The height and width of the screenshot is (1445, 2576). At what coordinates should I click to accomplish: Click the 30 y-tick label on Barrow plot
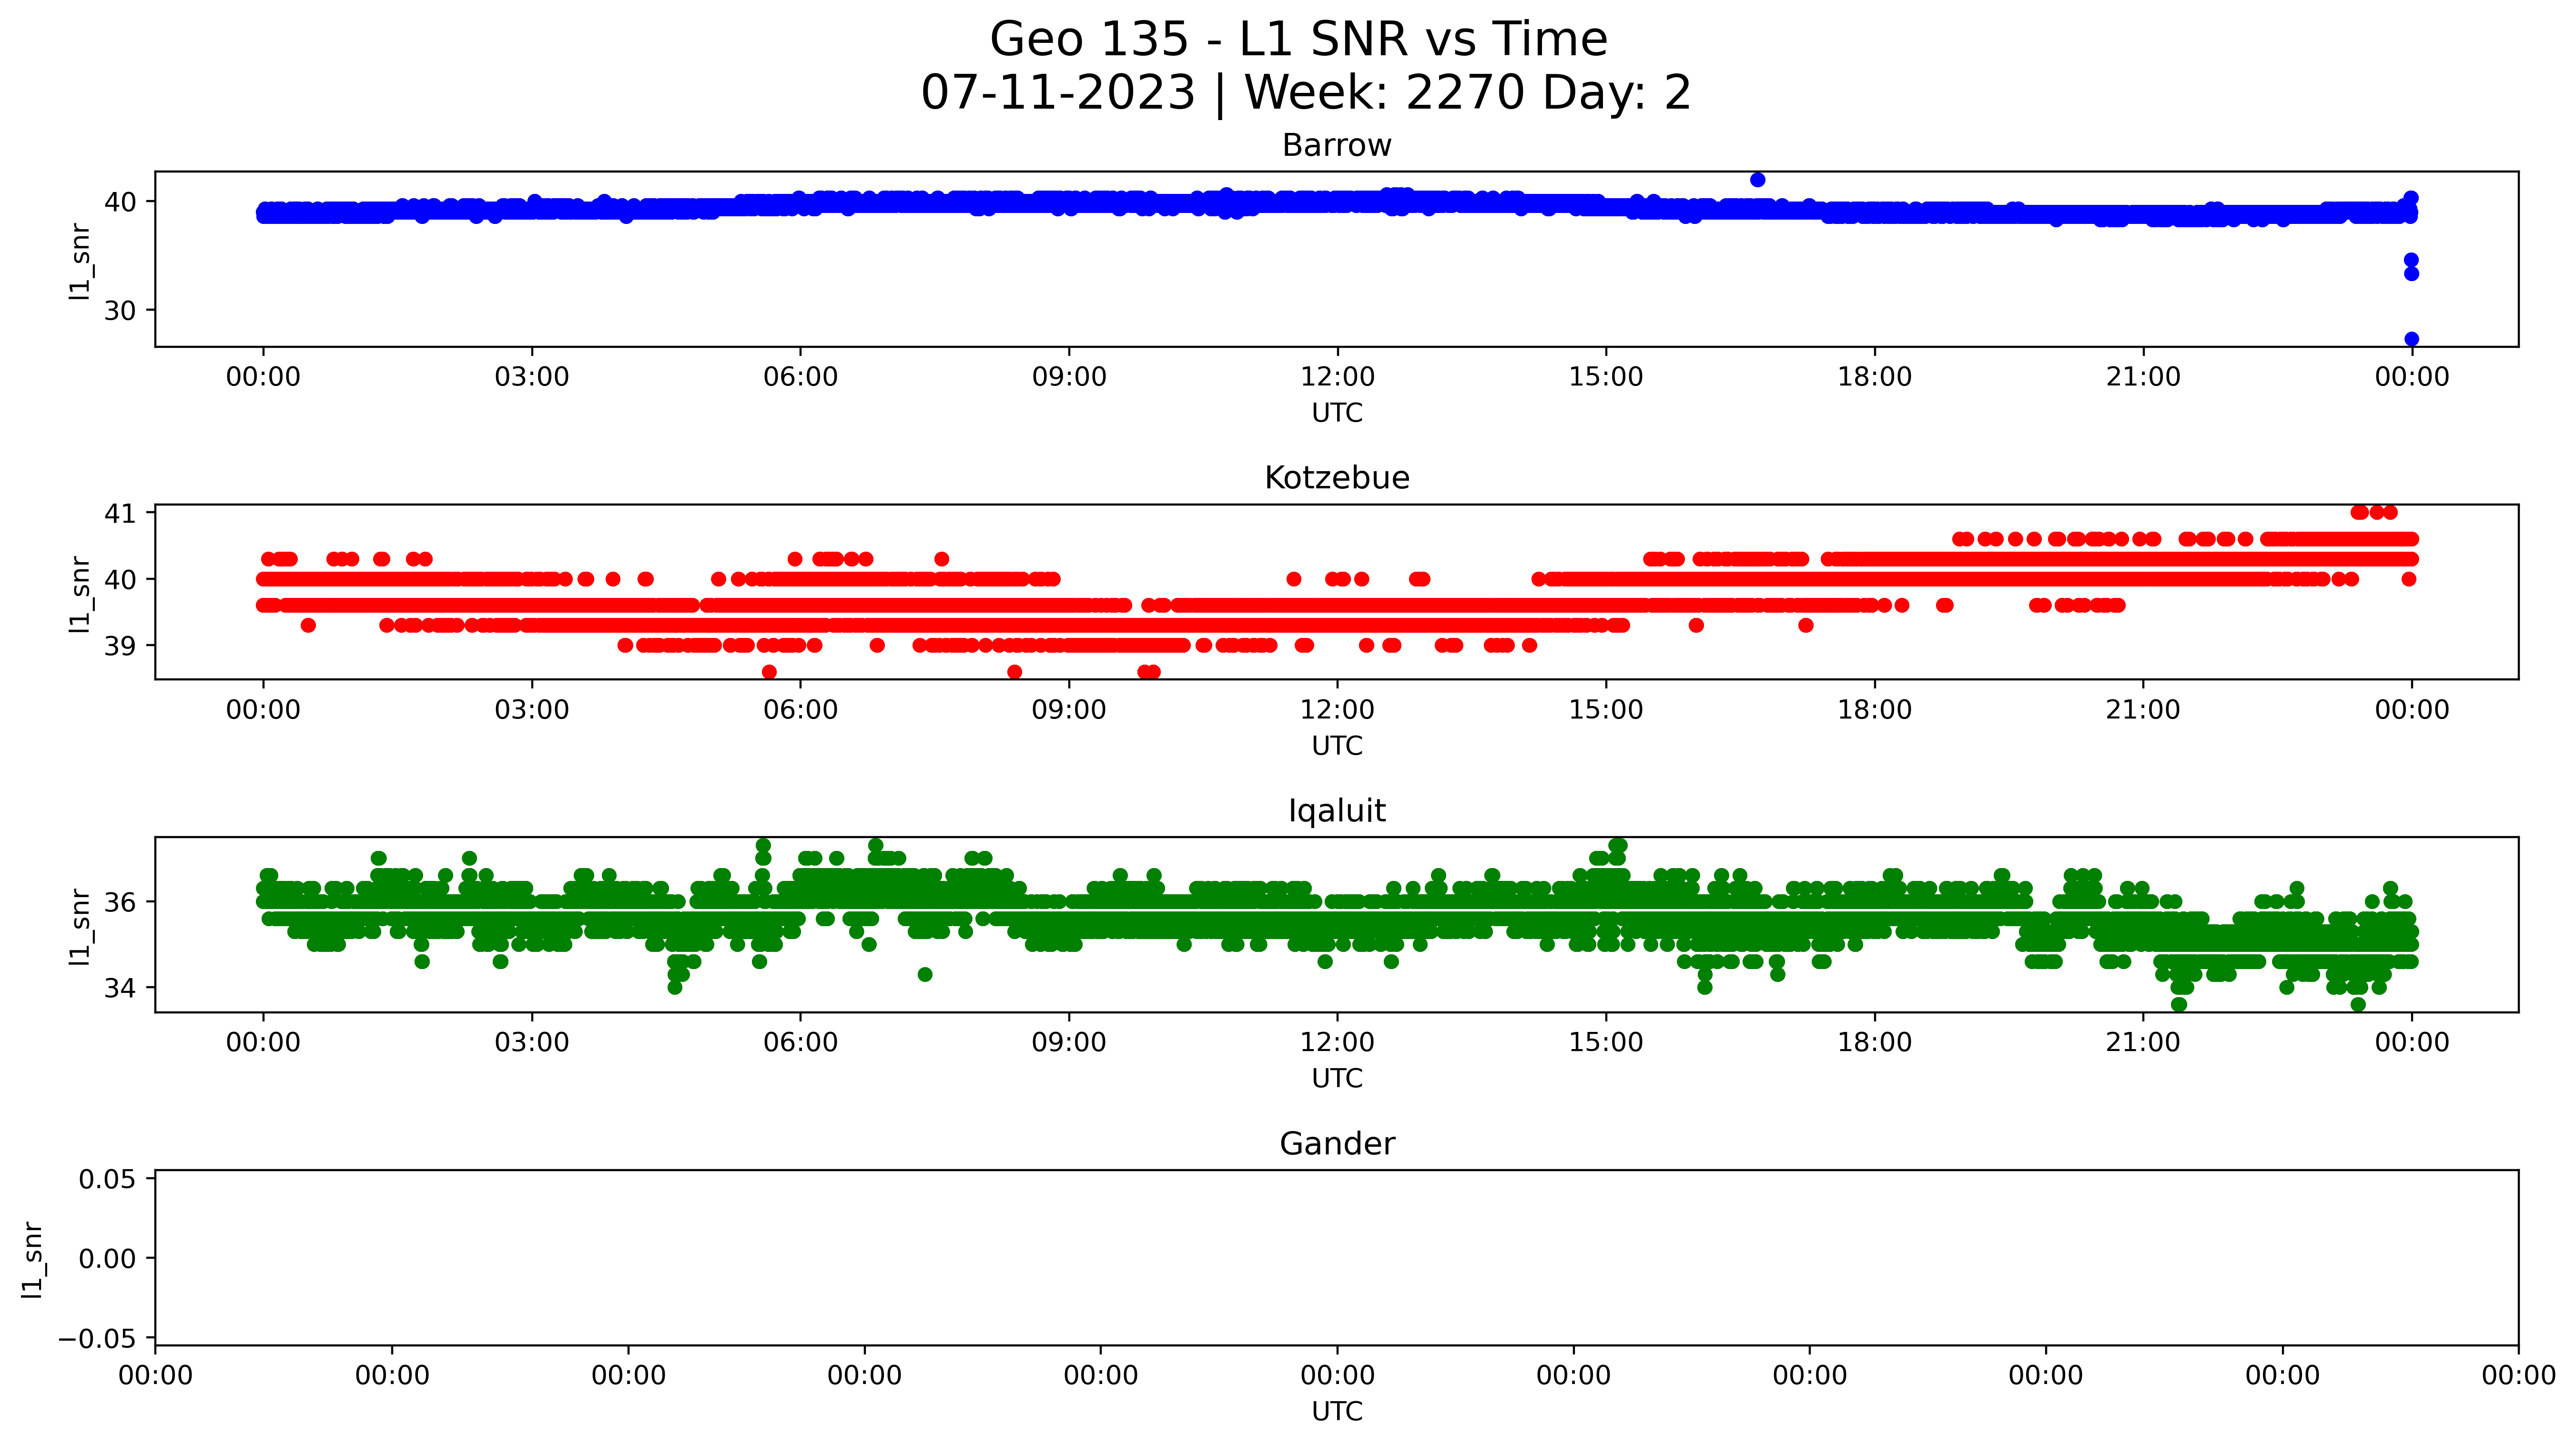tap(120, 311)
